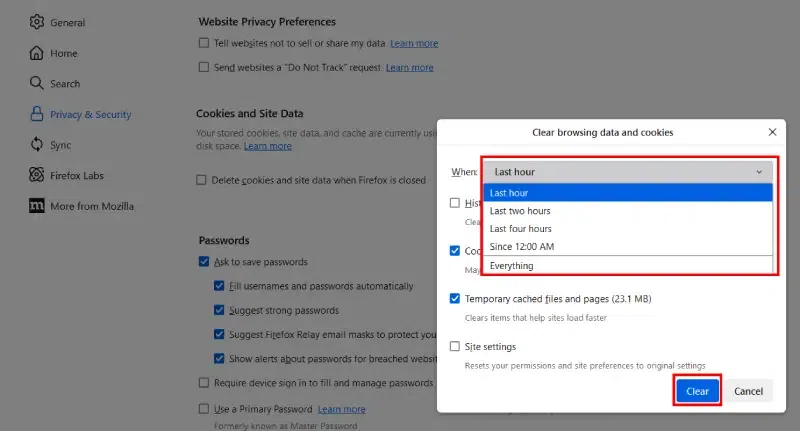Screen dimensions: 800x431
Task: Click the Cancel button
Action: tap(748, 391)
